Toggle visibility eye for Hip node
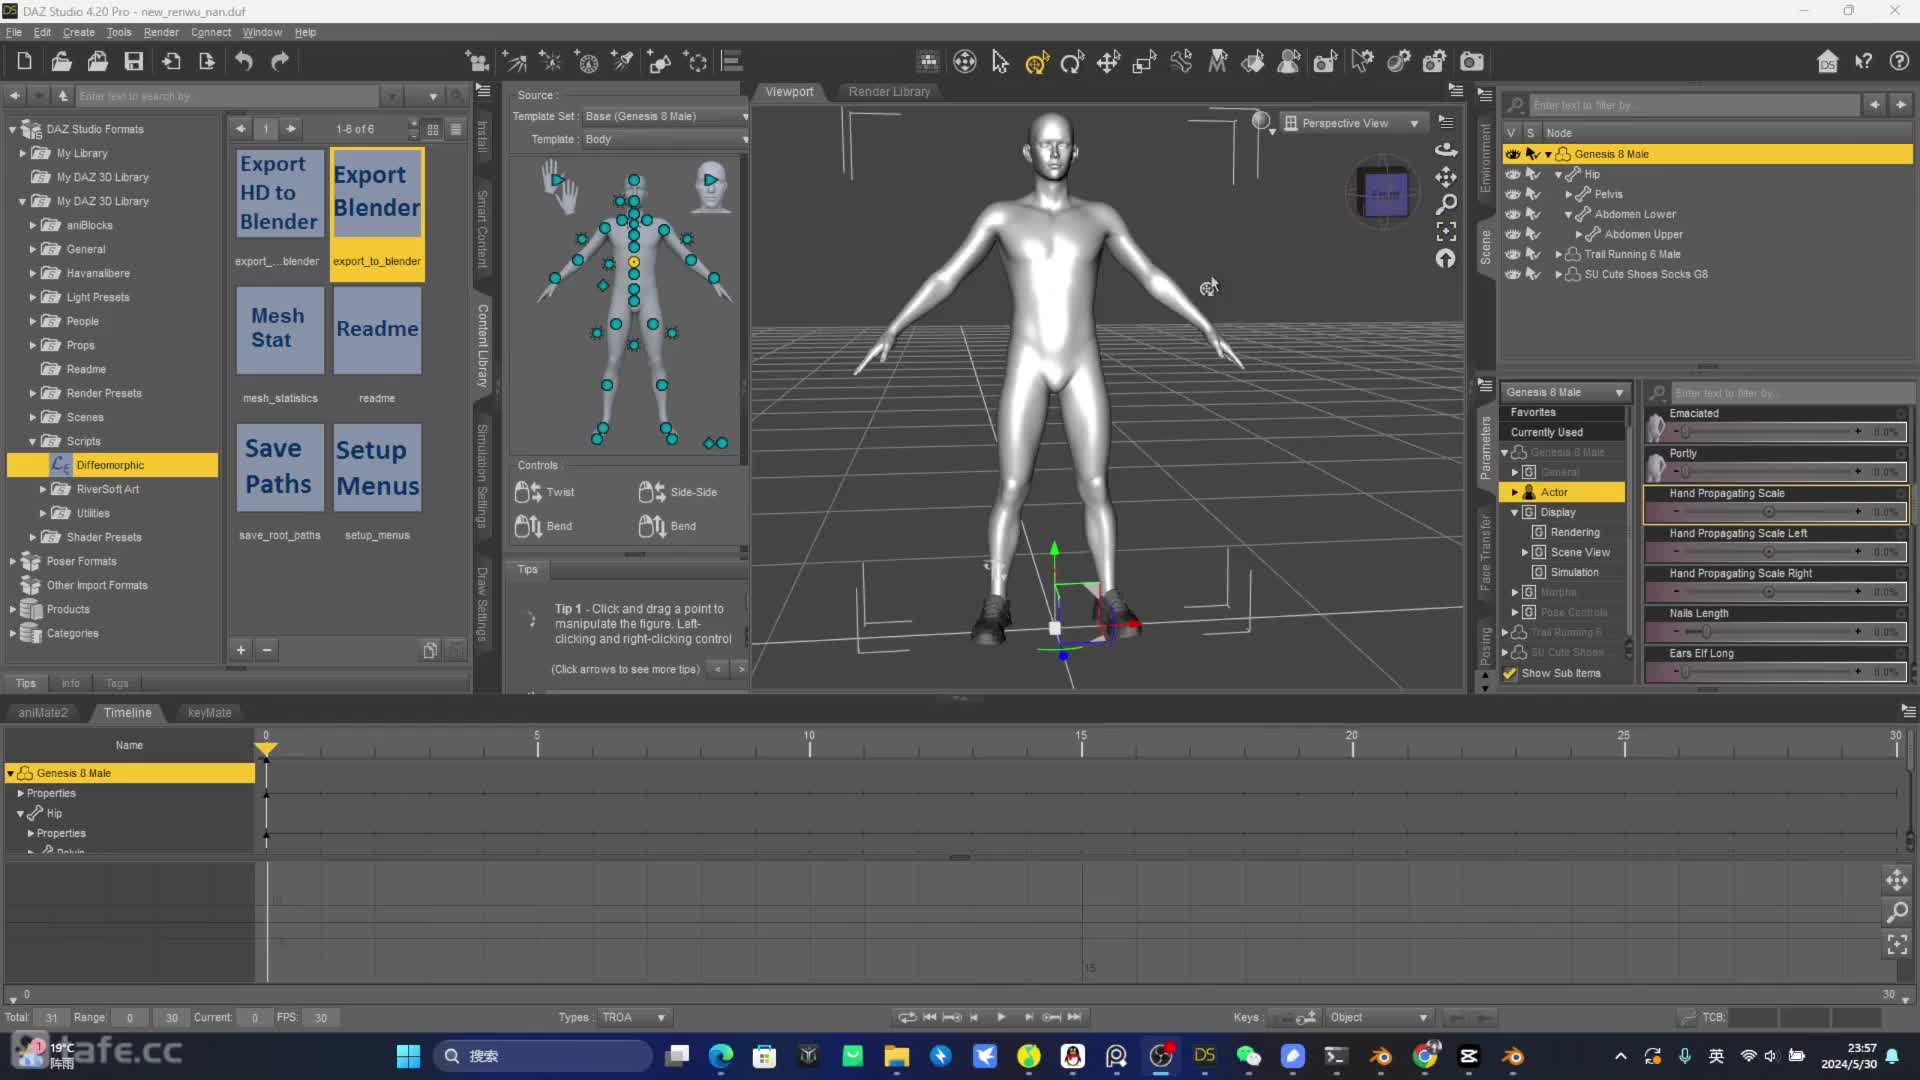The height and width of the screenshot is (1080, 1920). coord(1513,174)
